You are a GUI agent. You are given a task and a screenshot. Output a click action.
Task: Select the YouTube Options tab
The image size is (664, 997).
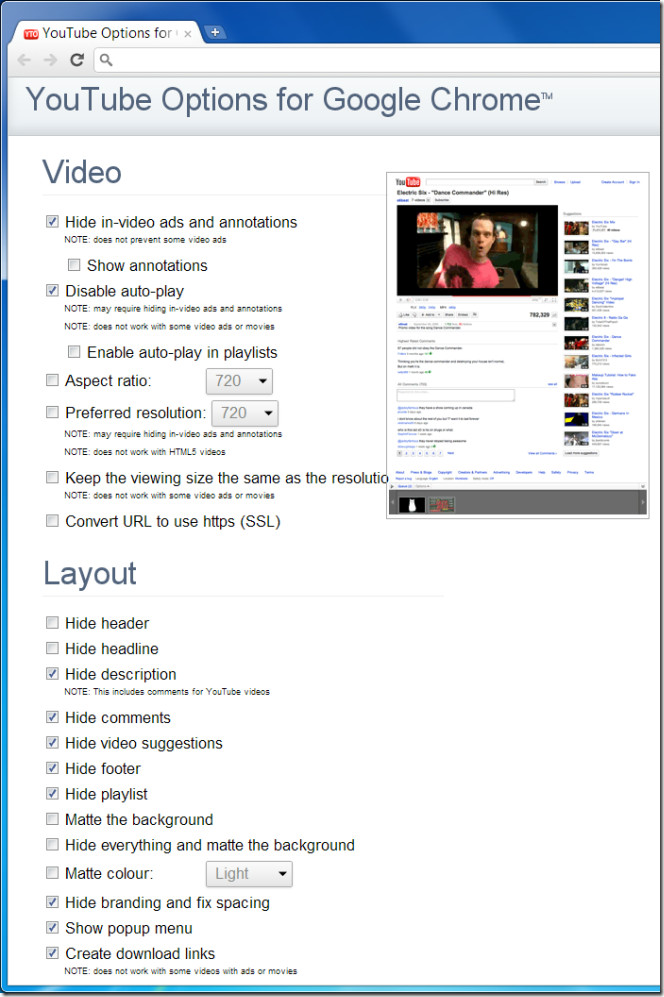[107, 33]
